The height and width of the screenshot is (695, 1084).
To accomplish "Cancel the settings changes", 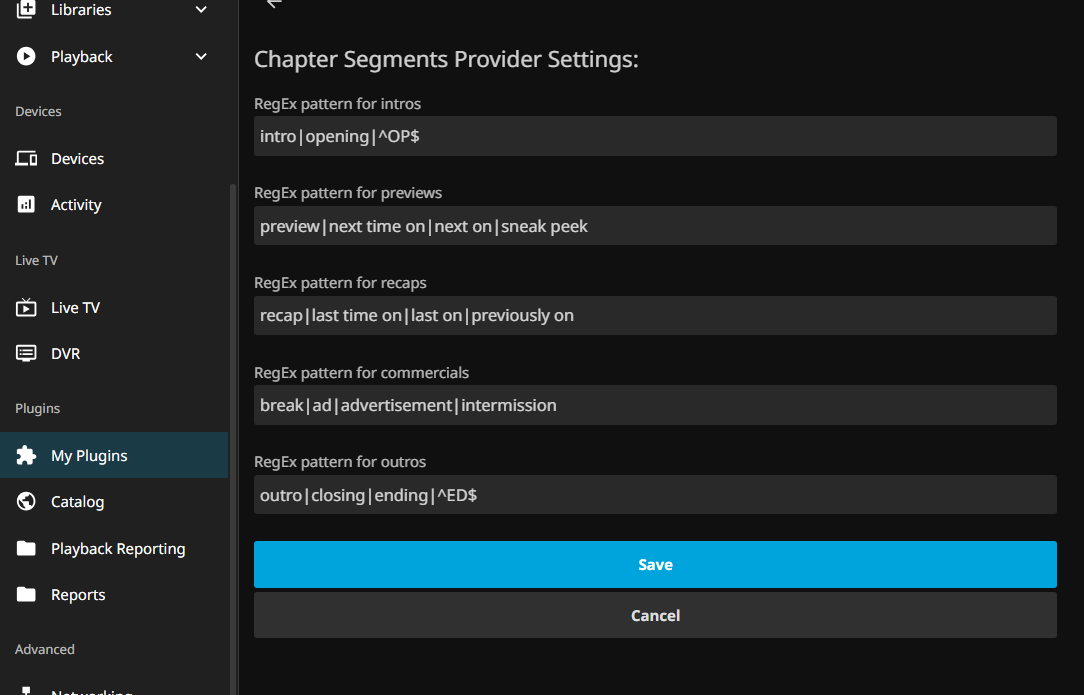I will [x=655, y=616].
